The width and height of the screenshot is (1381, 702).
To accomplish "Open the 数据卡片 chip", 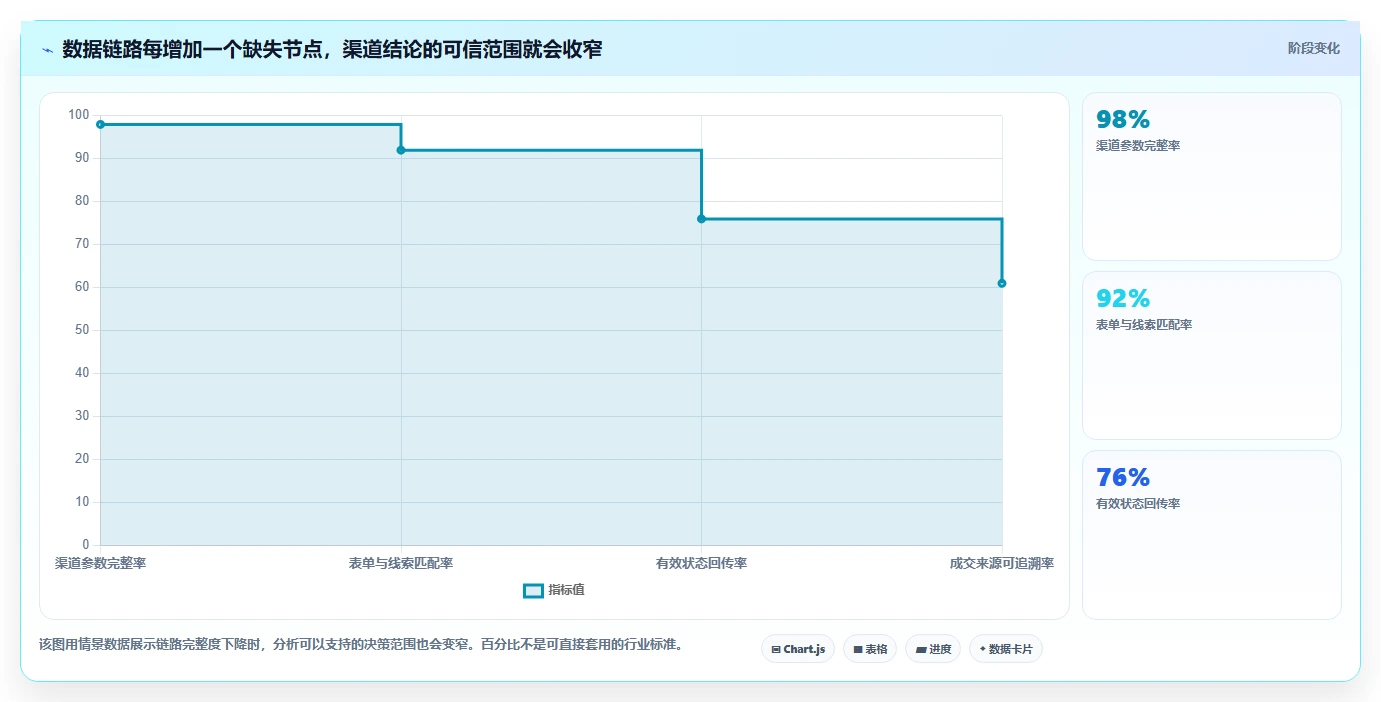I will point(1006,649).
